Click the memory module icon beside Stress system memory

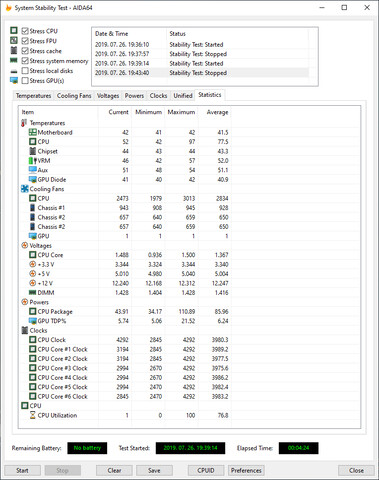14,61
